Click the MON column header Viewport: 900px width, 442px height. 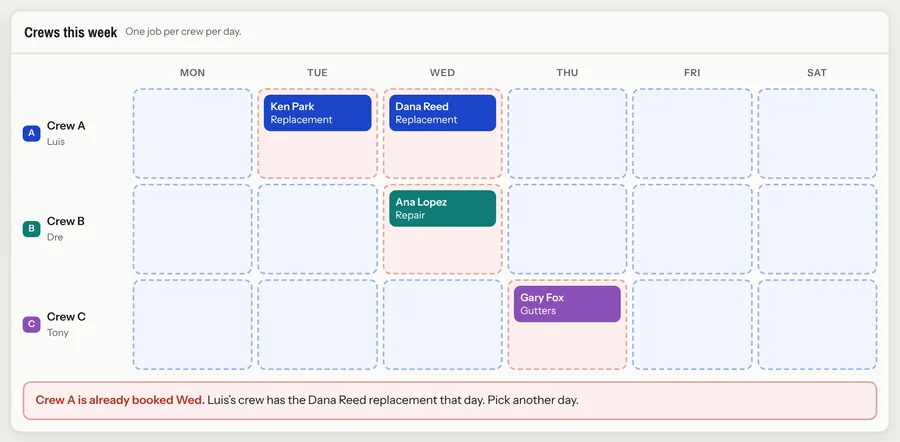click(192, 72)
